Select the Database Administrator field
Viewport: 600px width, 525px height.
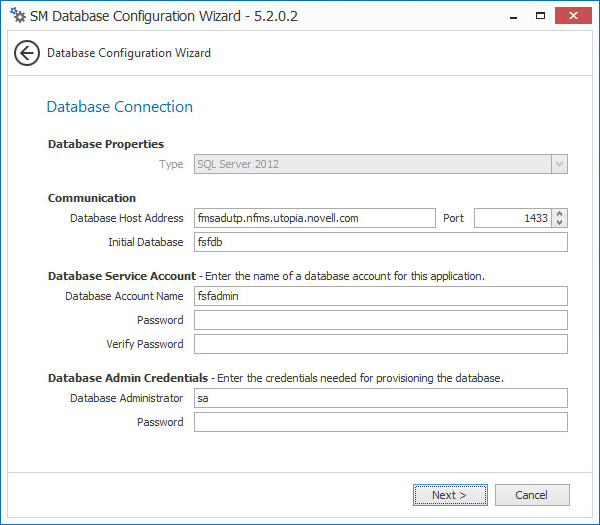tap(380, 398)
